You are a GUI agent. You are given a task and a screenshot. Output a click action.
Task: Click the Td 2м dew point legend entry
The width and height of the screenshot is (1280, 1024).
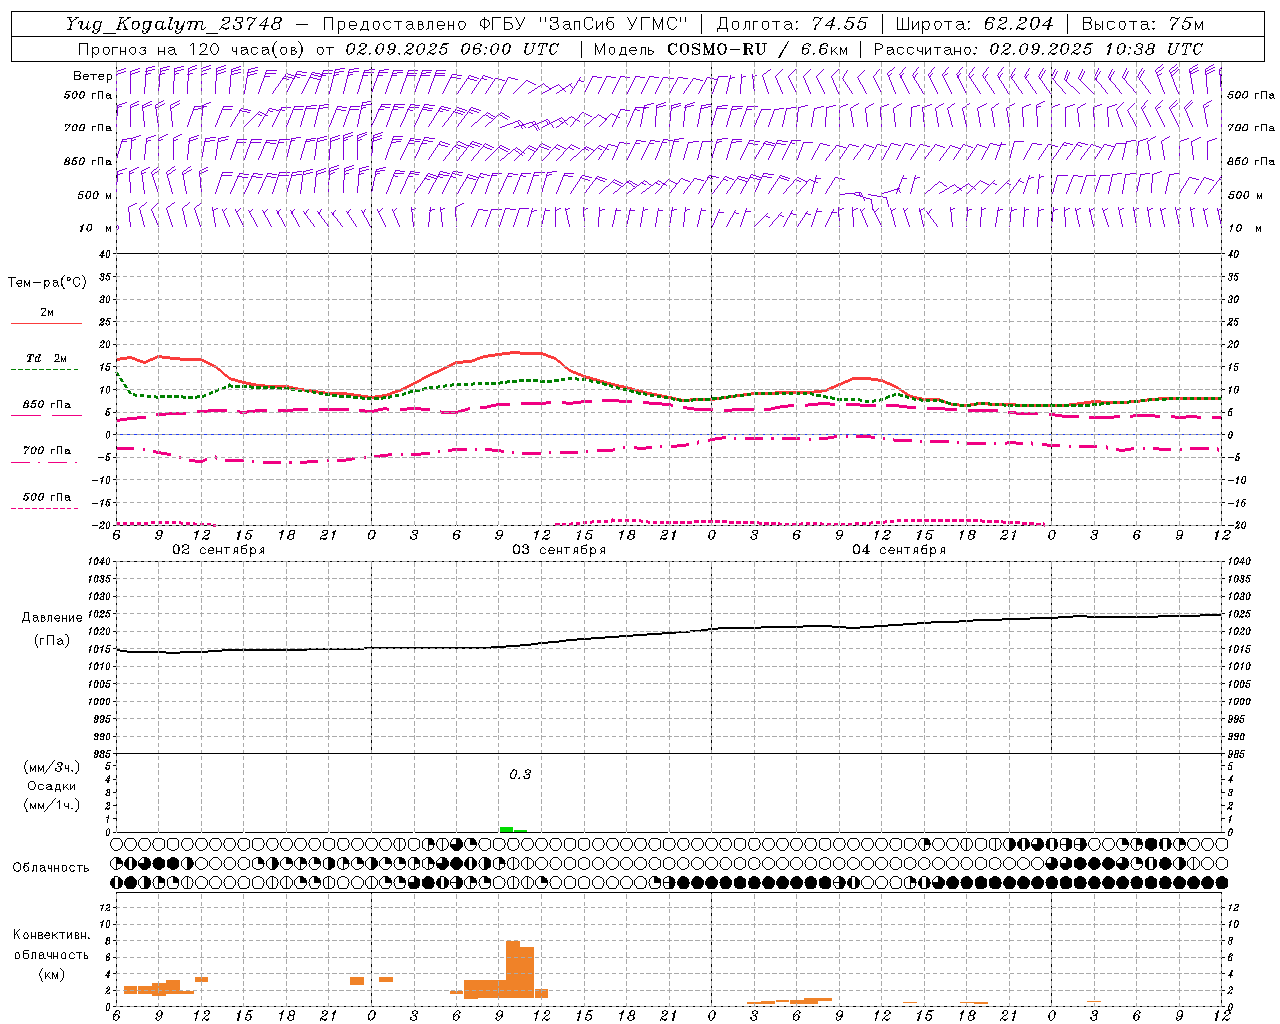click(x=46, y=359)
